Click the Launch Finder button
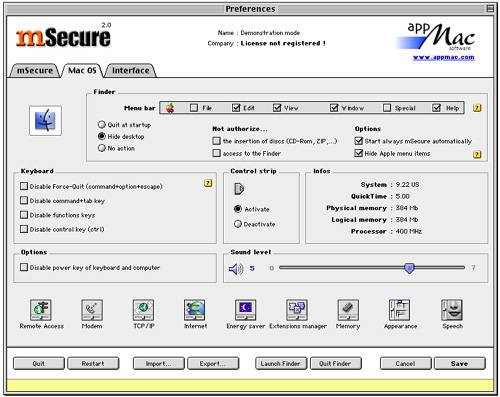Viewport: 500px width, 397px height. click(281, 364)
